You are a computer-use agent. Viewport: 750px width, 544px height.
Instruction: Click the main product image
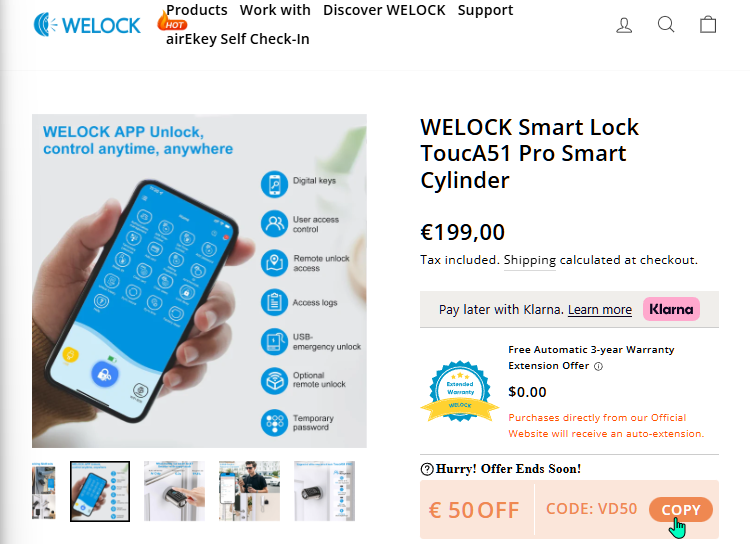coord(199,281)
